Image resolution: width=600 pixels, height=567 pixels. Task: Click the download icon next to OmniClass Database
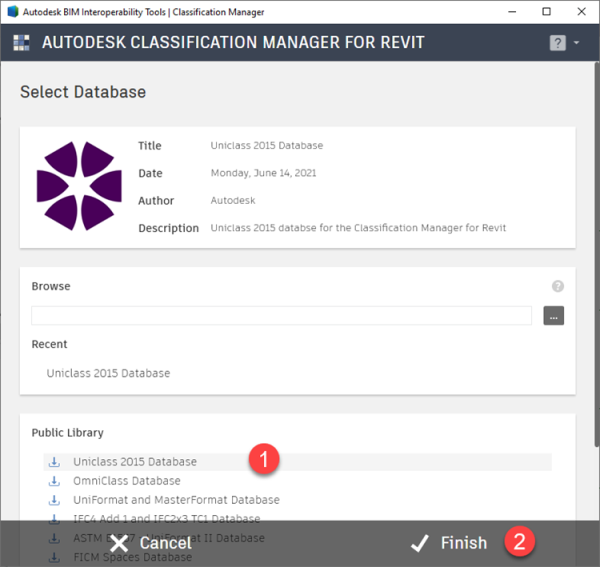coord(54,481)
